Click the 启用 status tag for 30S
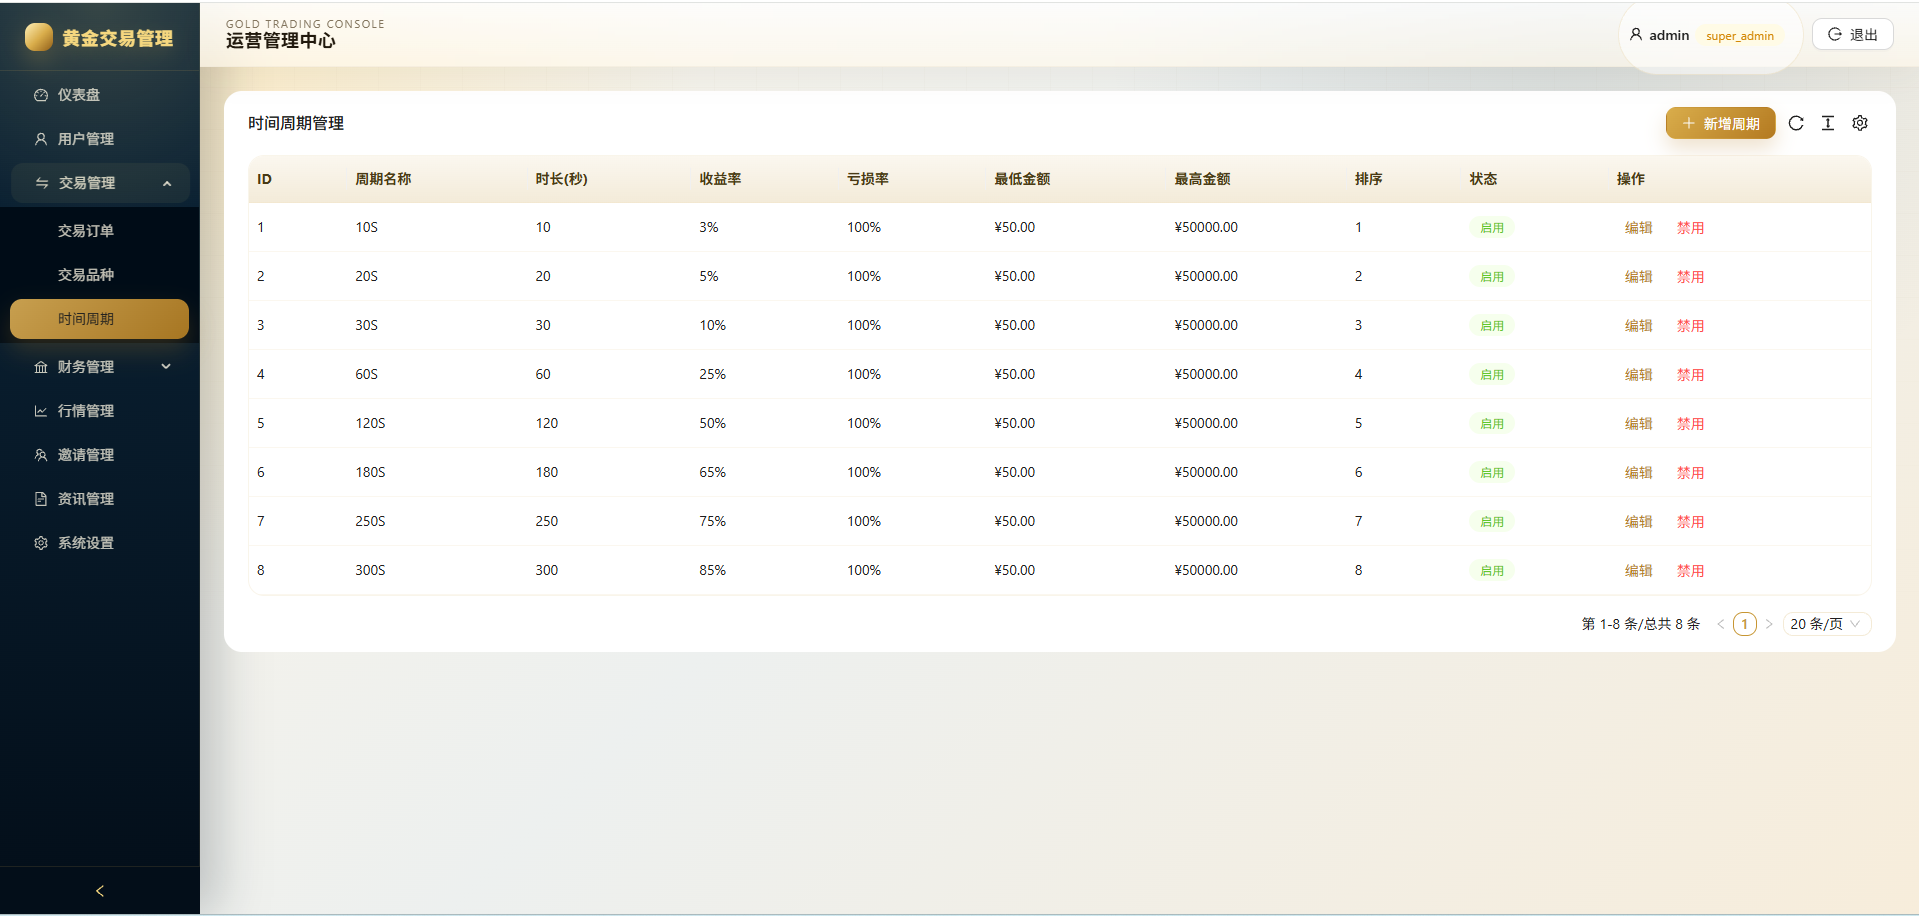 [1492, 326]
